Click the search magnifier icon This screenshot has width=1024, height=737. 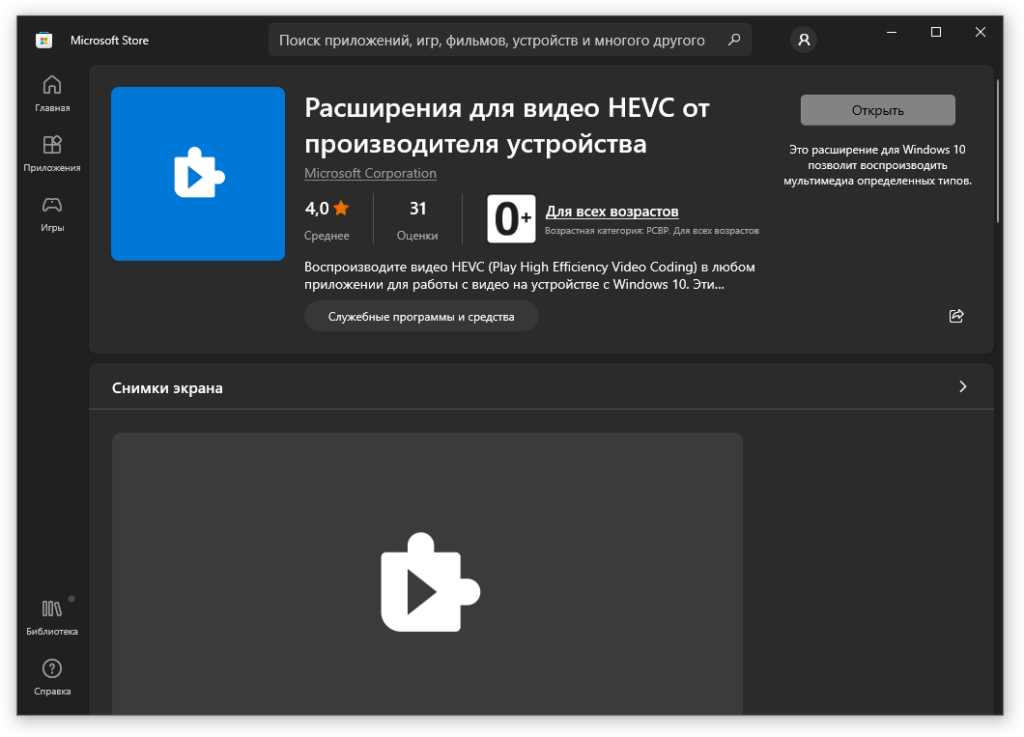[x=734, y=40]
